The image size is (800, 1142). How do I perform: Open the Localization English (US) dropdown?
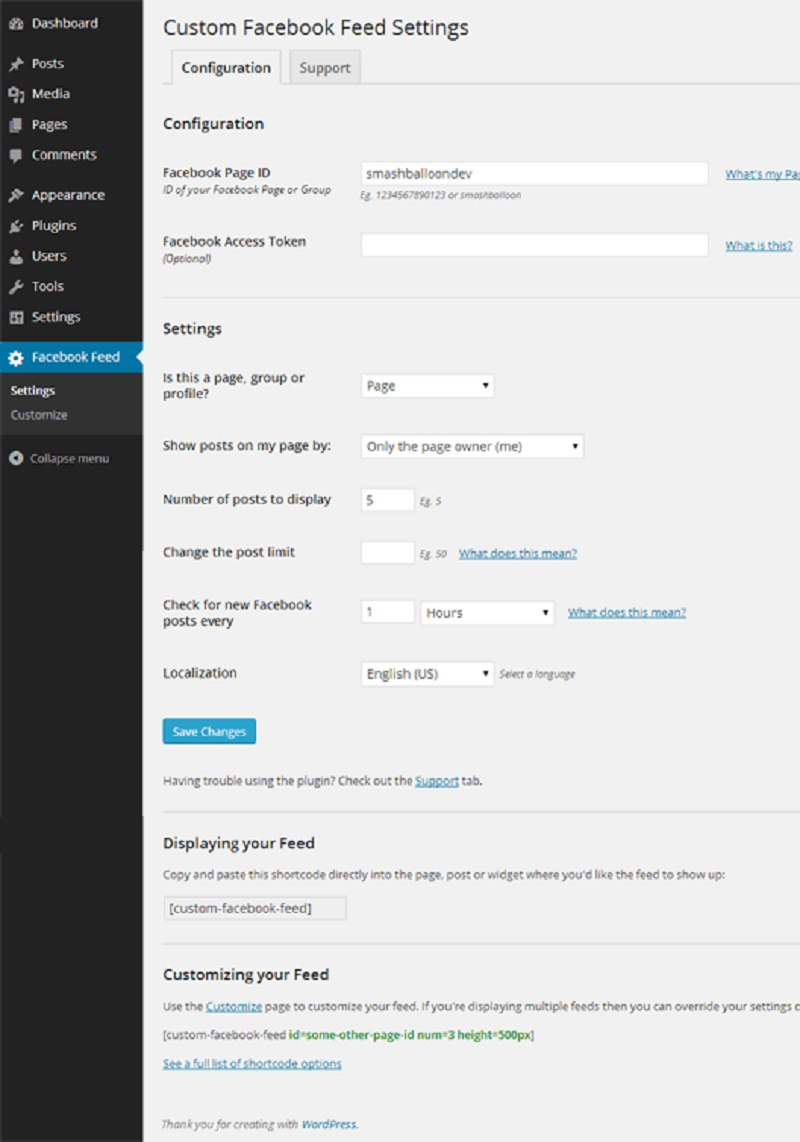pyautogui.click(x=427, y=674)
